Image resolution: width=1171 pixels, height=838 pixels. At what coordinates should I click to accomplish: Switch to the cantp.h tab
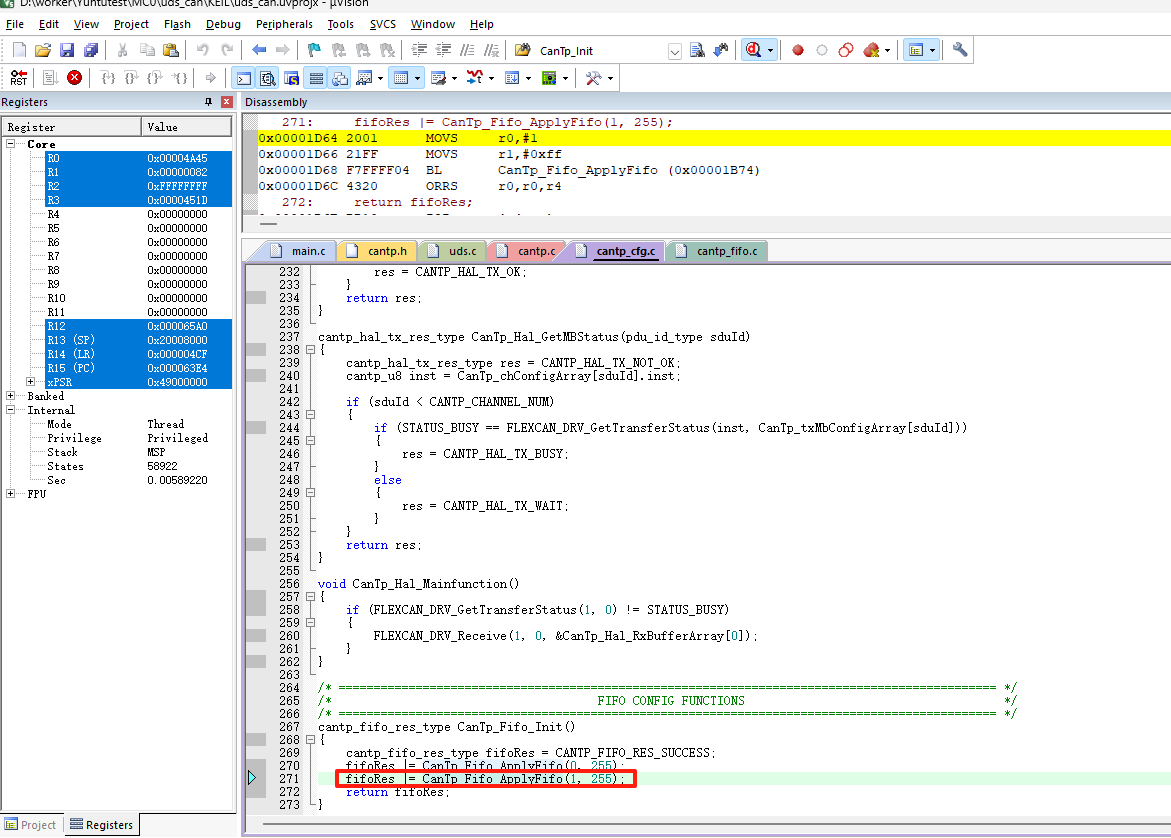click(378, 251)
